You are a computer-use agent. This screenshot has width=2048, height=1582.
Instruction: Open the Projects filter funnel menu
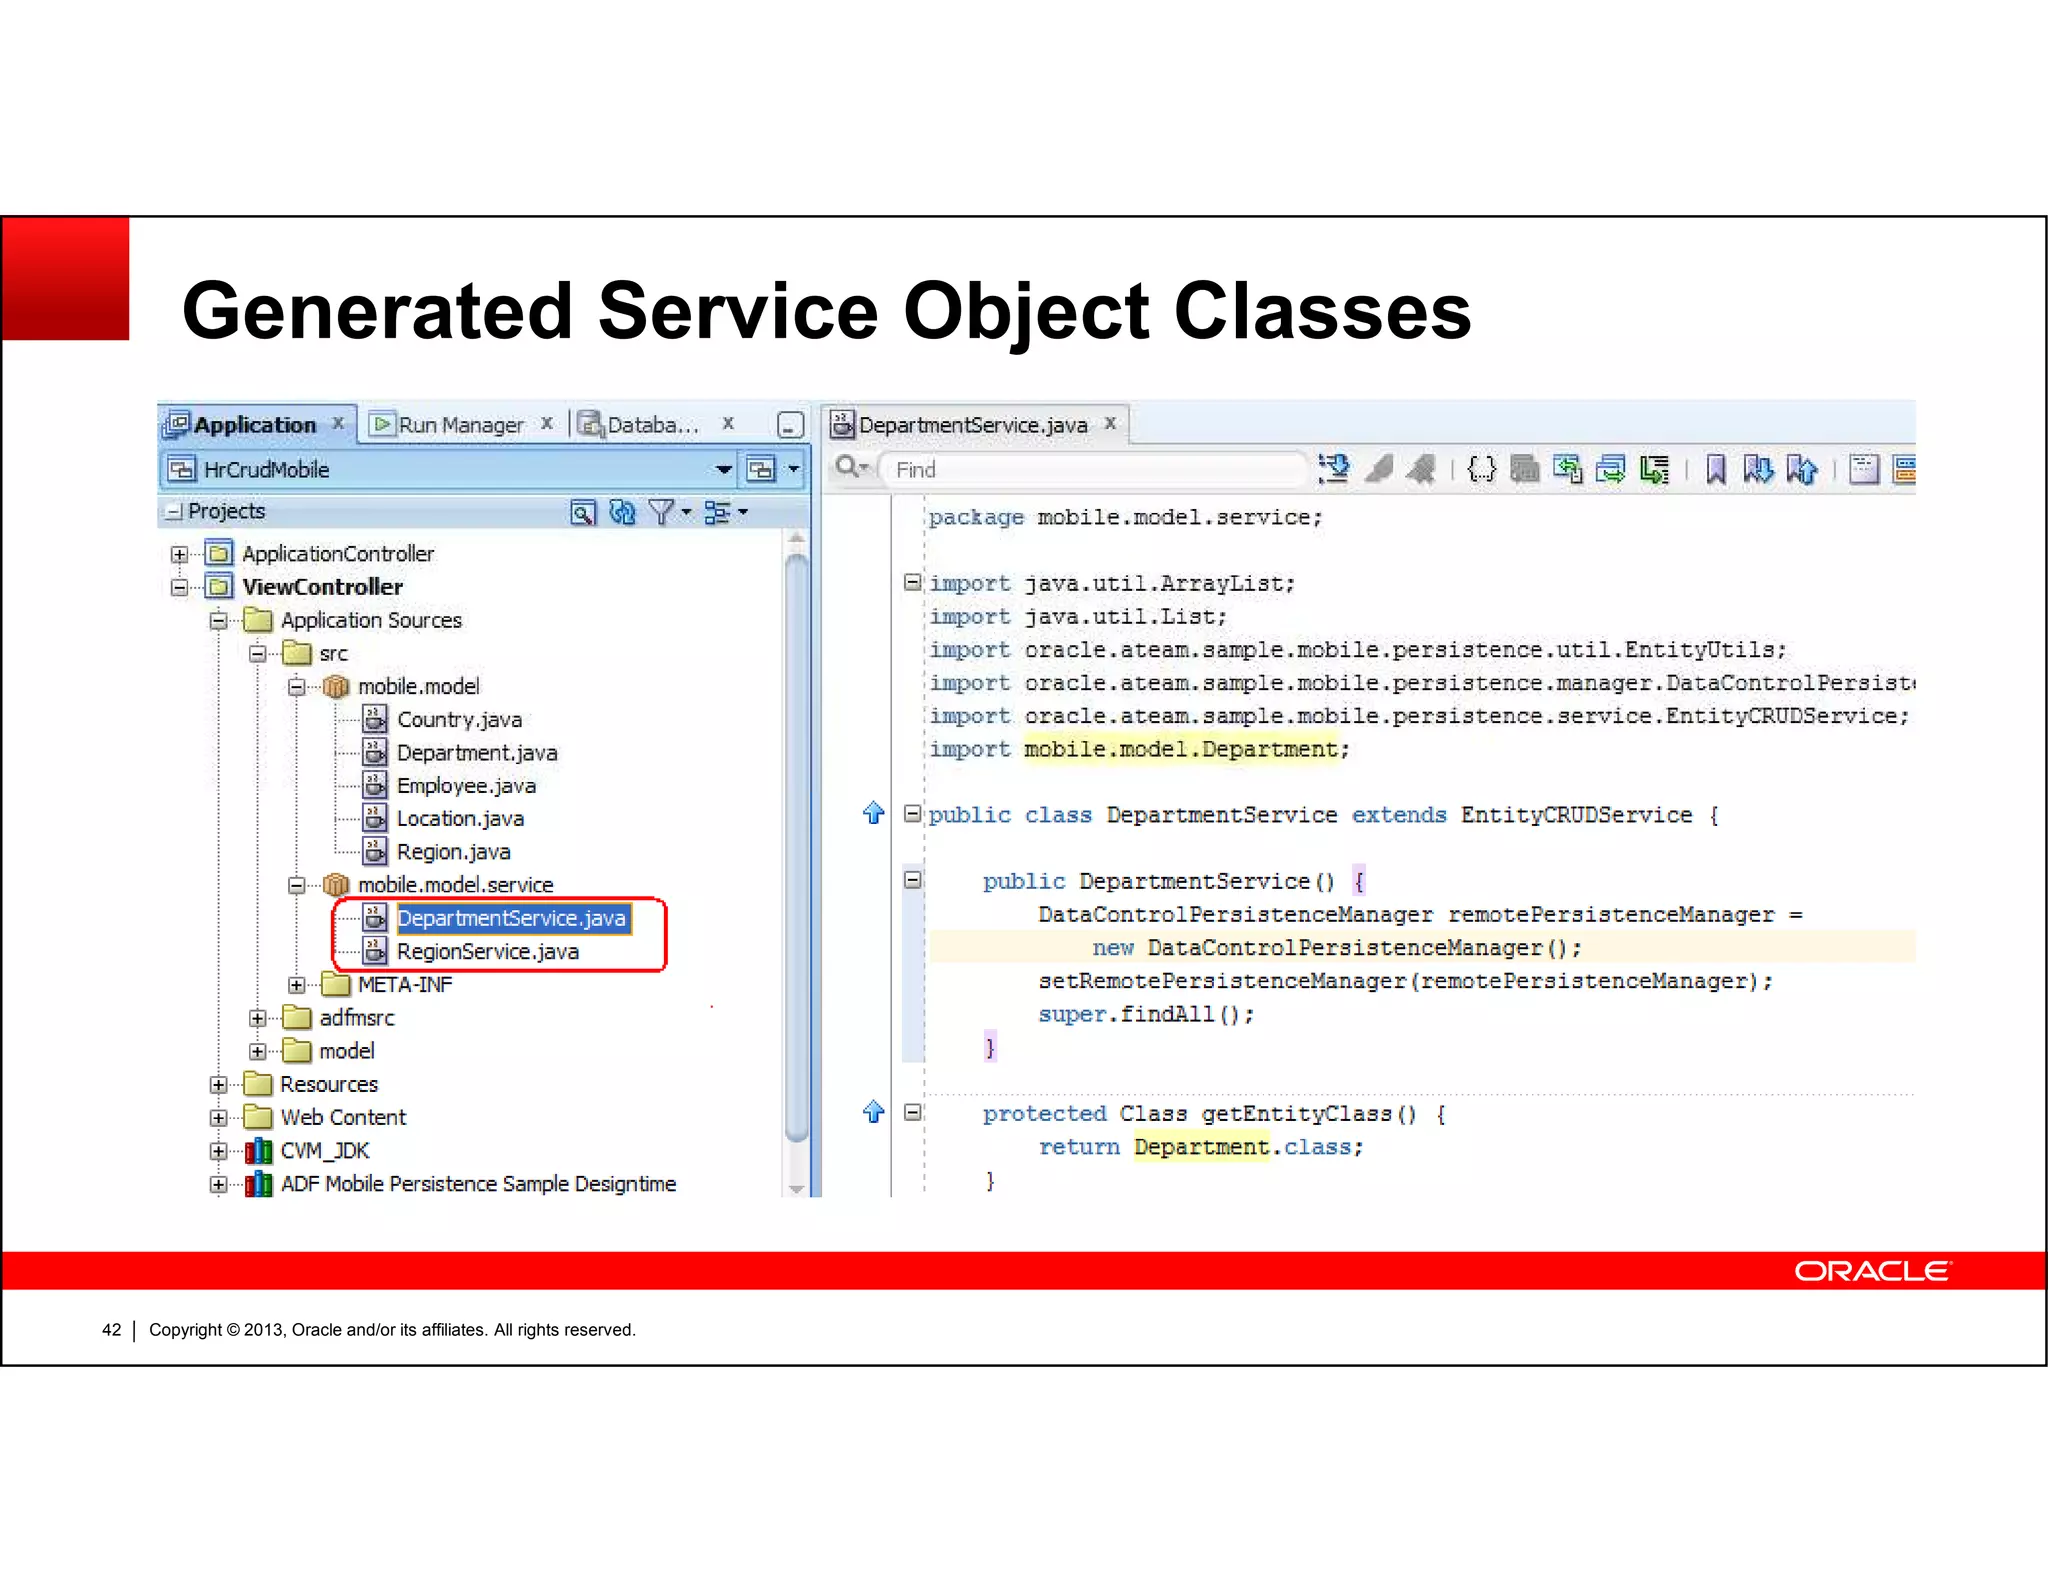point(669,512)
